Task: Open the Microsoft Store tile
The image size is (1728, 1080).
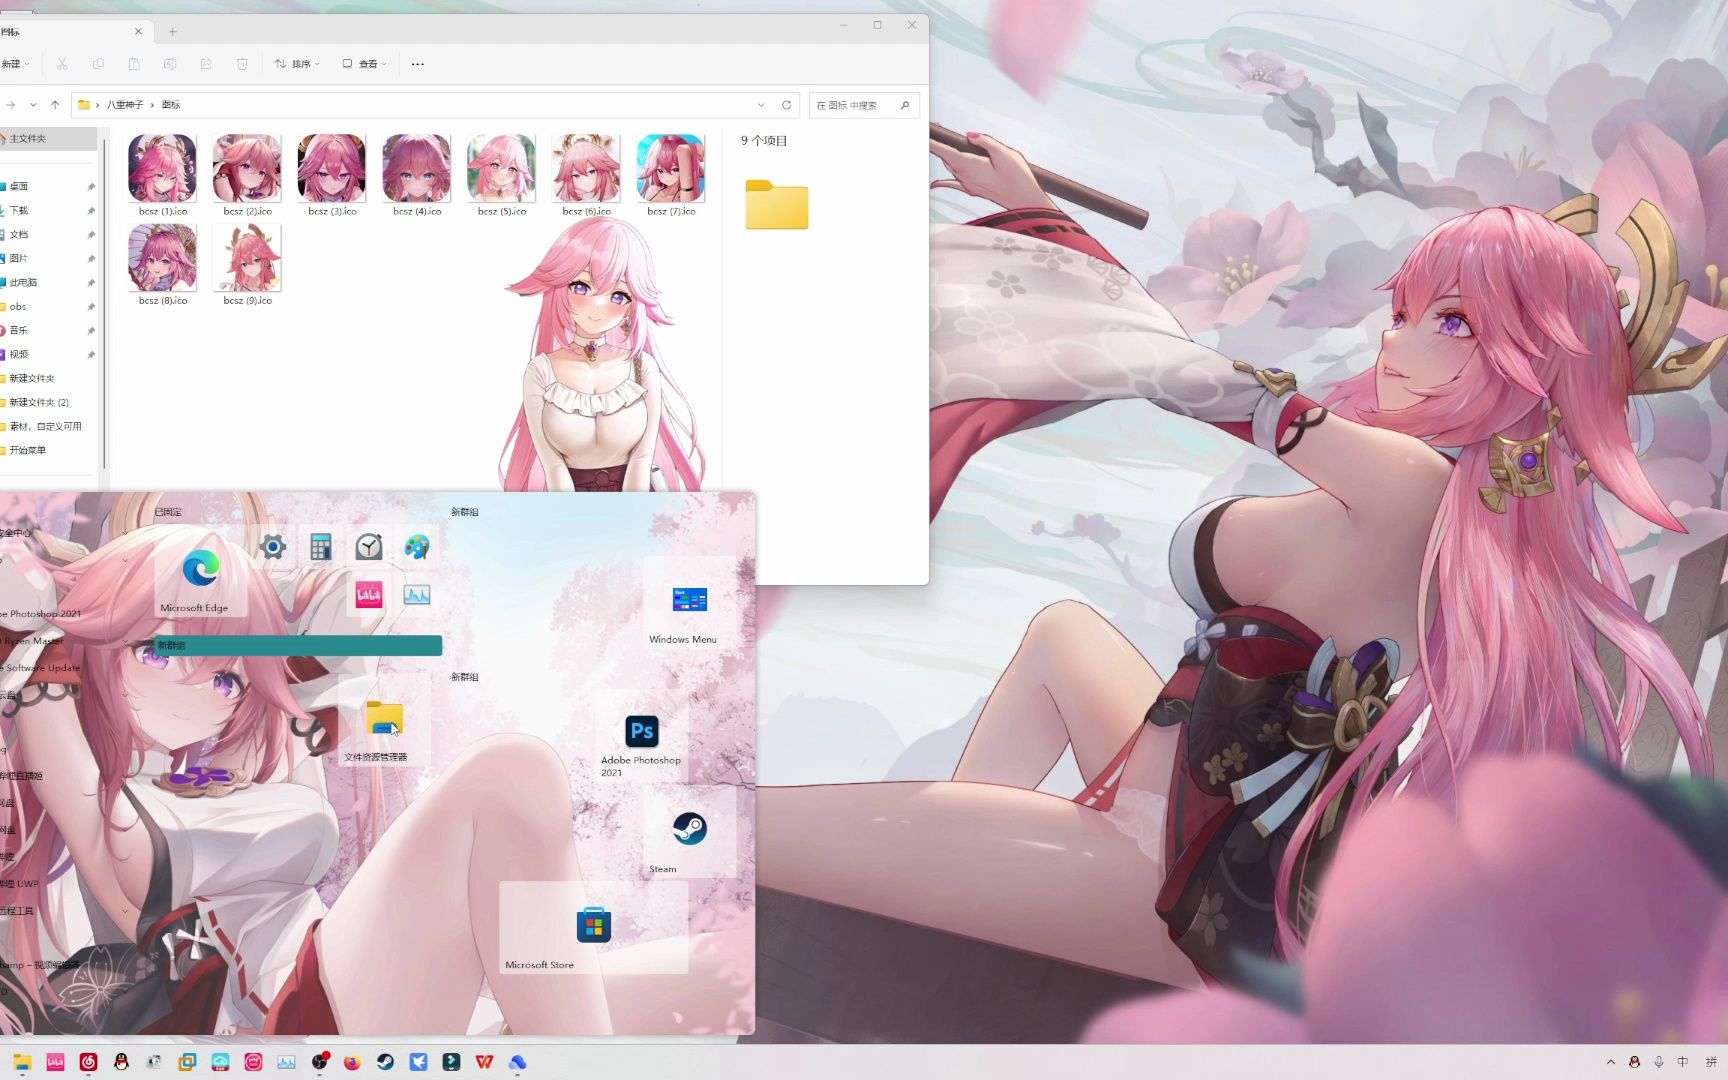Action: [x=593, y=927]
